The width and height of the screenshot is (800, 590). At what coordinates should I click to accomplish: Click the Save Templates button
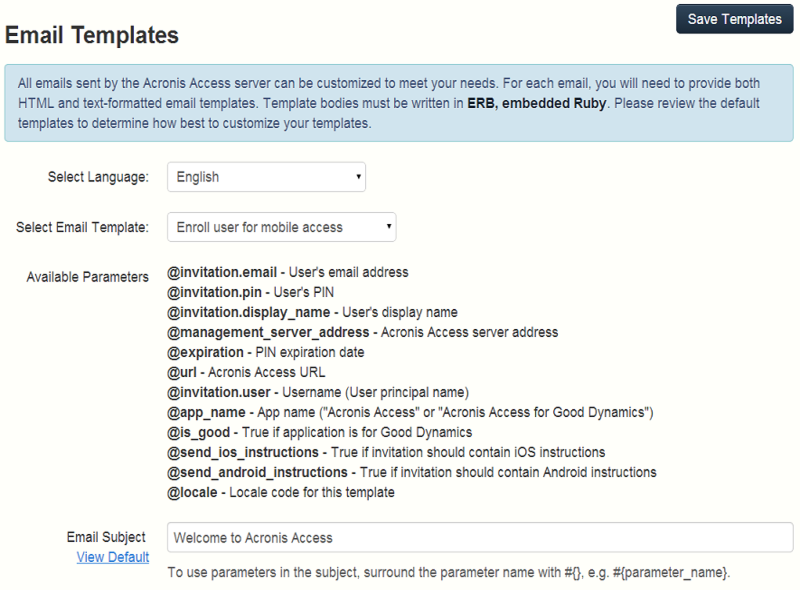tap(735, 19)
